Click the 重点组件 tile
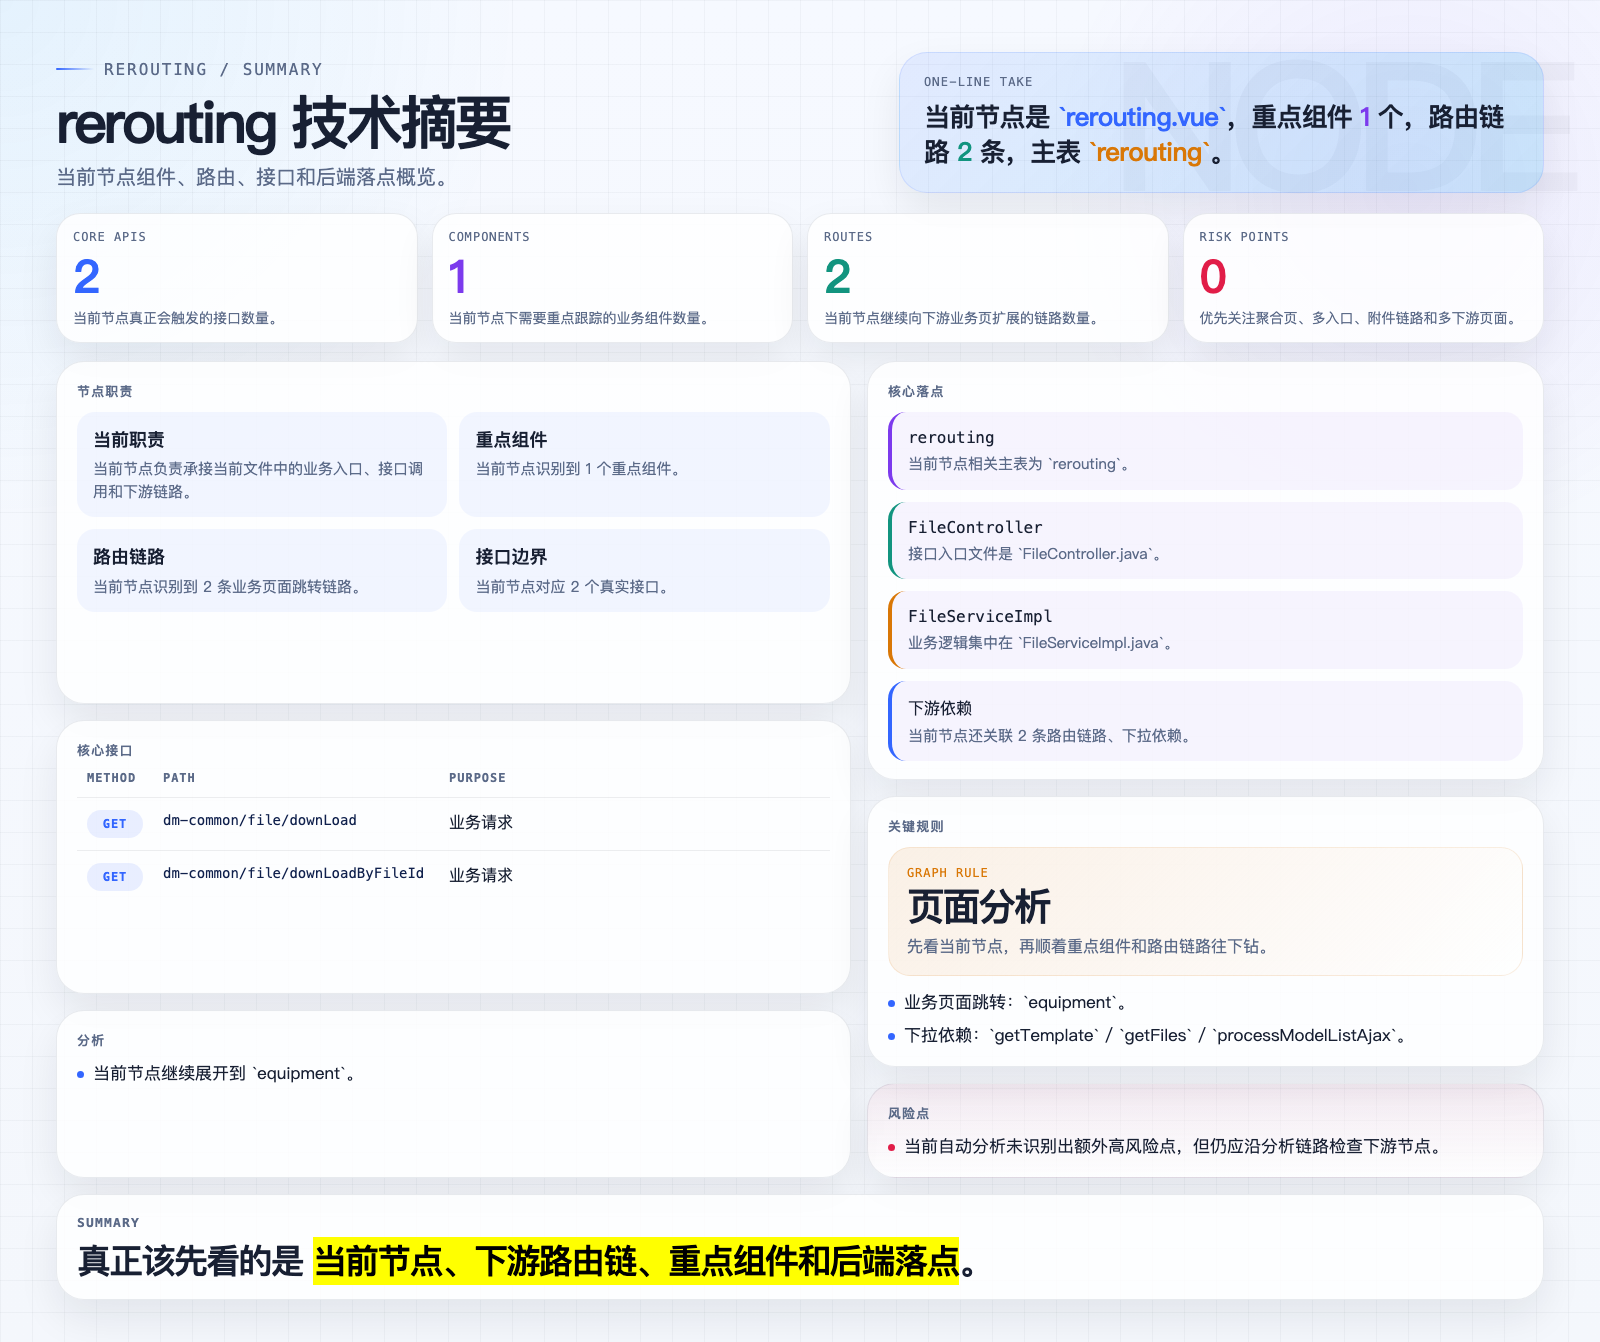The image size is (1600, 1342). [644, 464]
